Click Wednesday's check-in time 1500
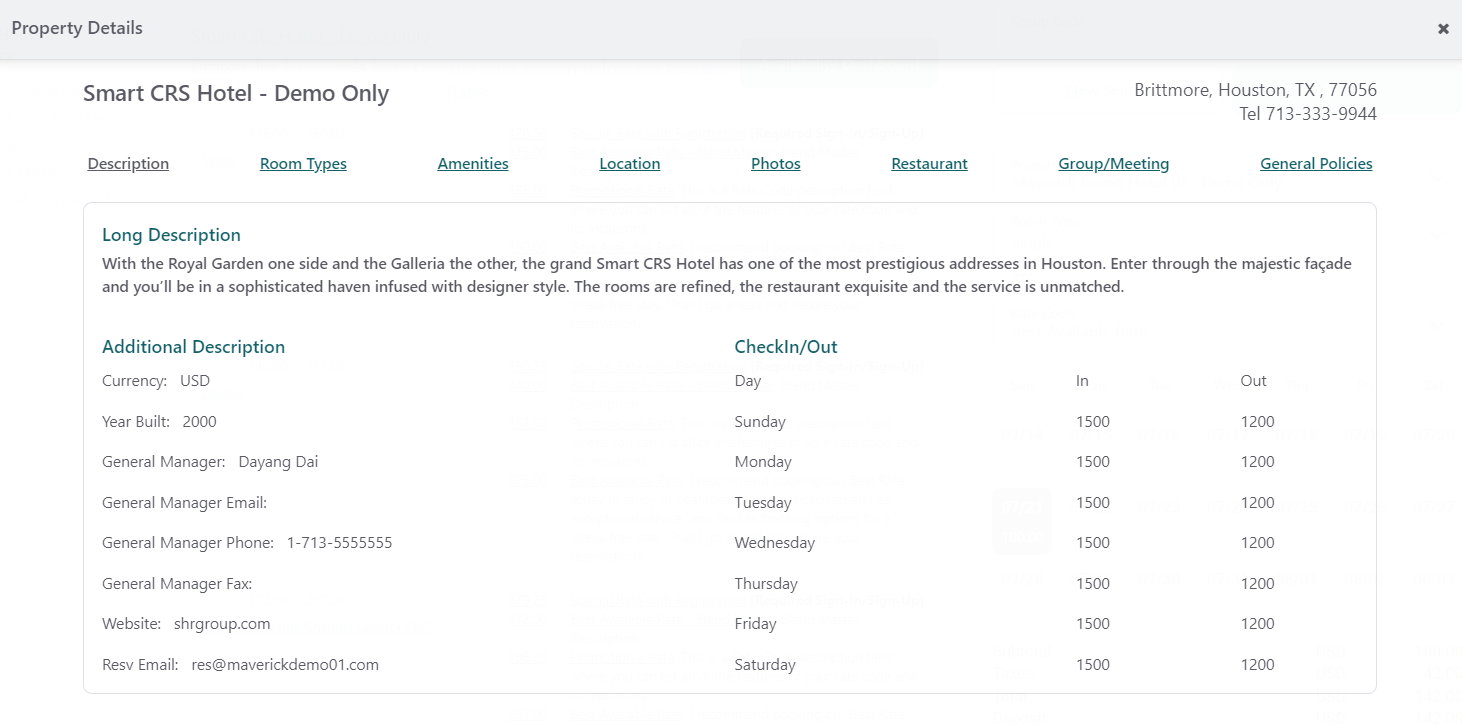 [1093, 543]
